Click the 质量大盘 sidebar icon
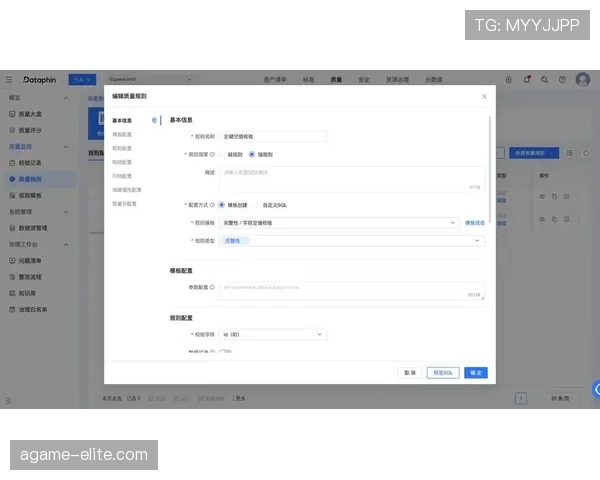The image size is (600, 480). click(12, 114)
